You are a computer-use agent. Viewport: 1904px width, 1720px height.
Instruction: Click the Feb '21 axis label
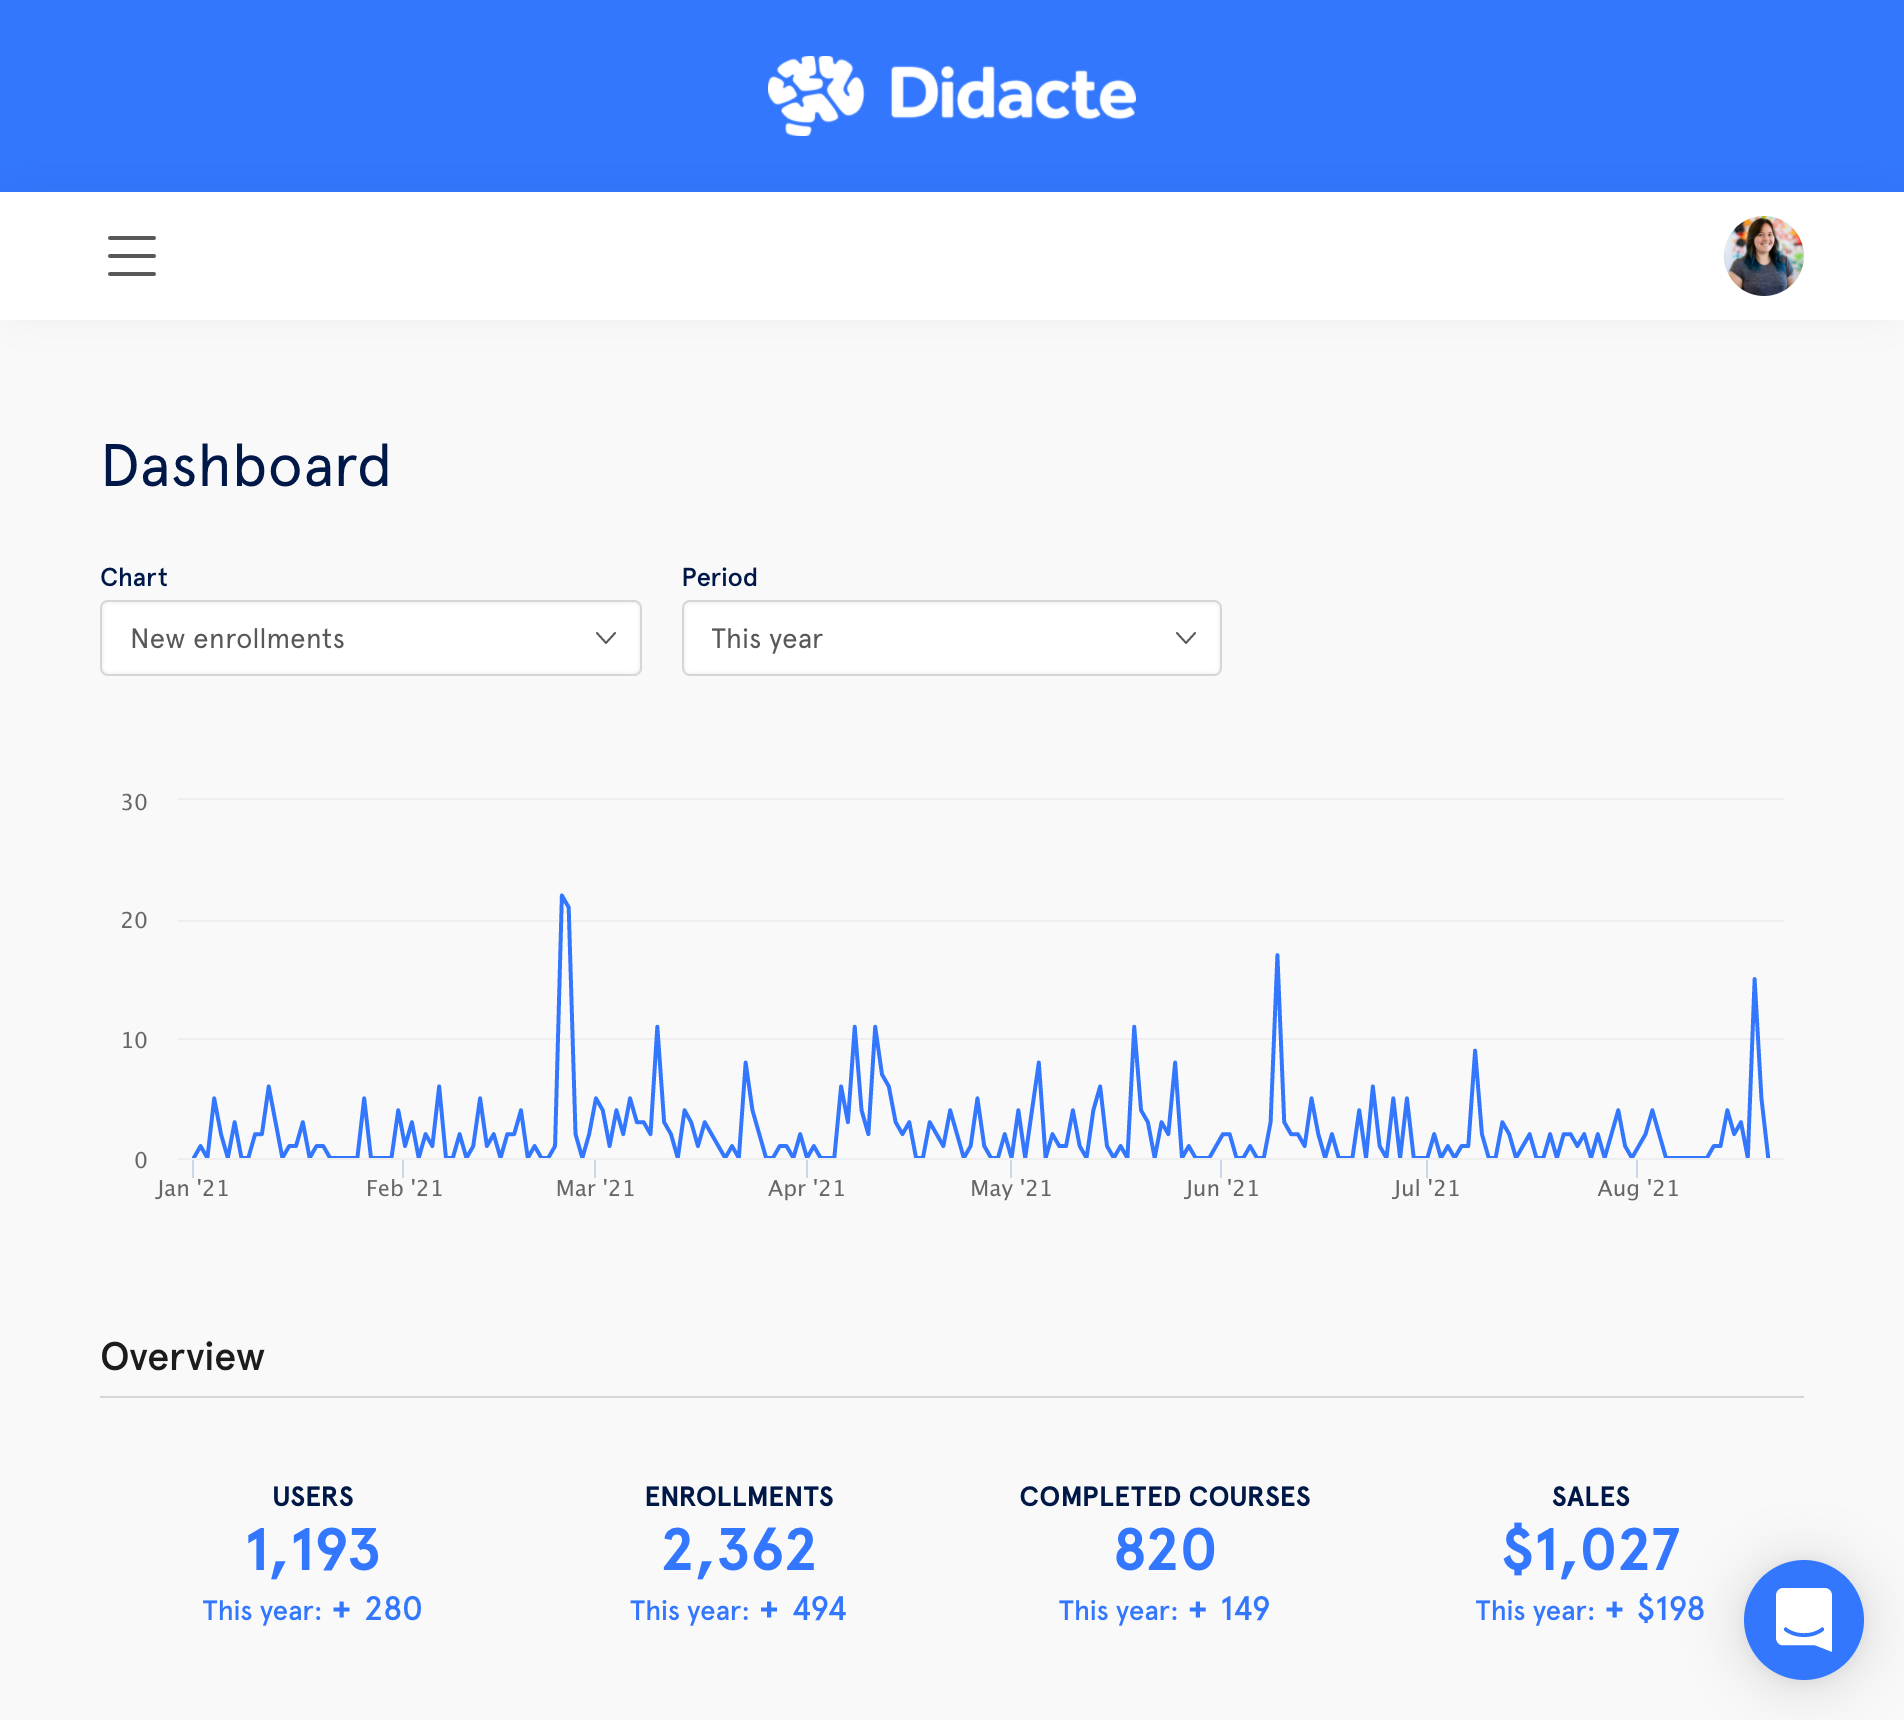pos(404,1188)
